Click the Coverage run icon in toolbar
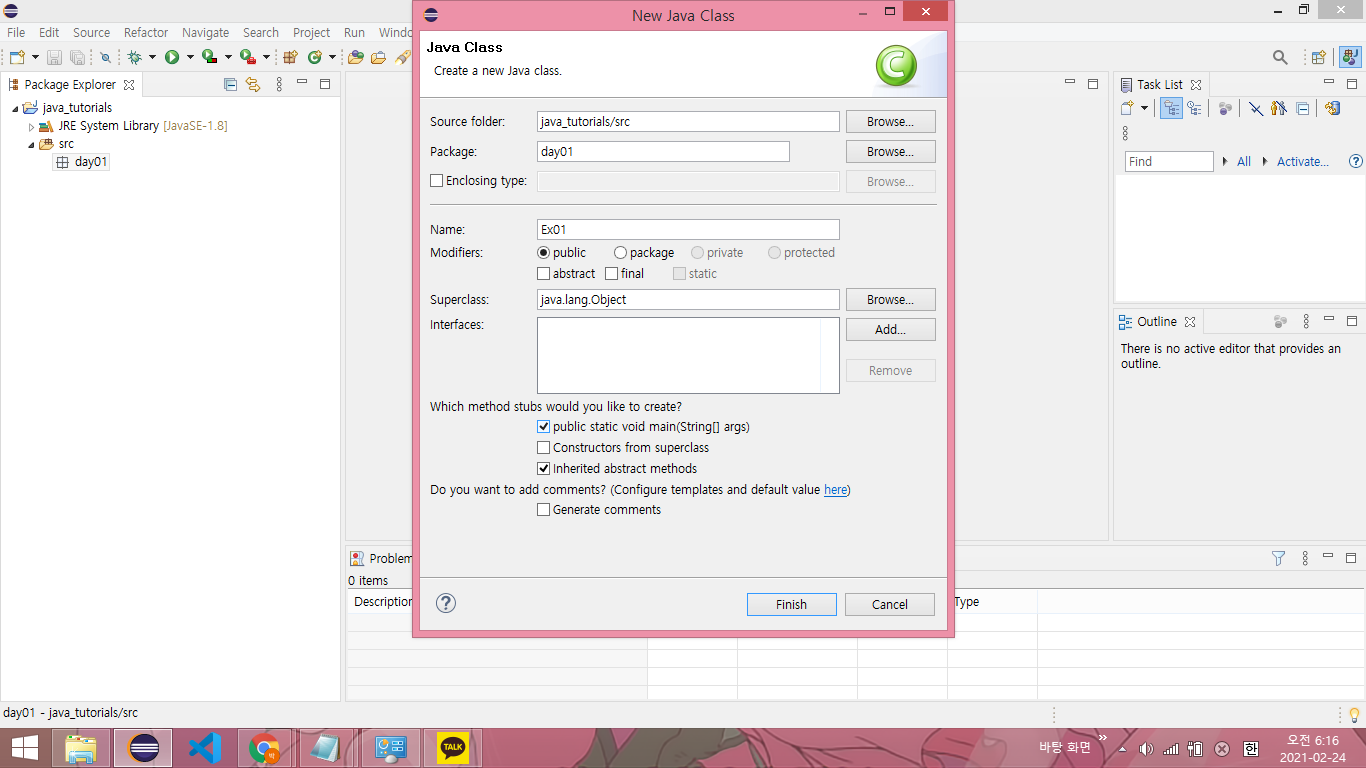Viewport: 1366px width, 768px height. tap(209, 57)
